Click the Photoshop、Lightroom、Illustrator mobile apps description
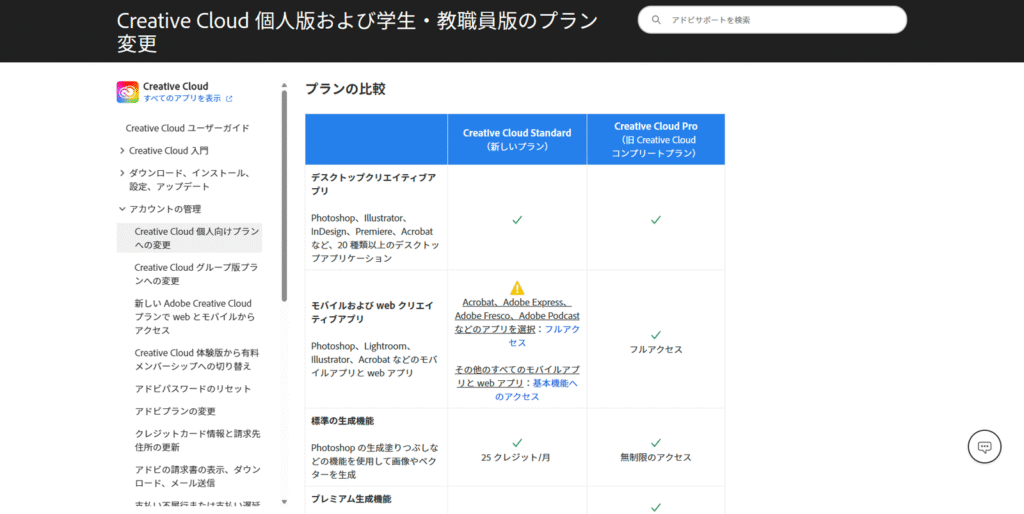This screenshot has width=1024, height=514. pyautogui.click(x=374, y=359)
